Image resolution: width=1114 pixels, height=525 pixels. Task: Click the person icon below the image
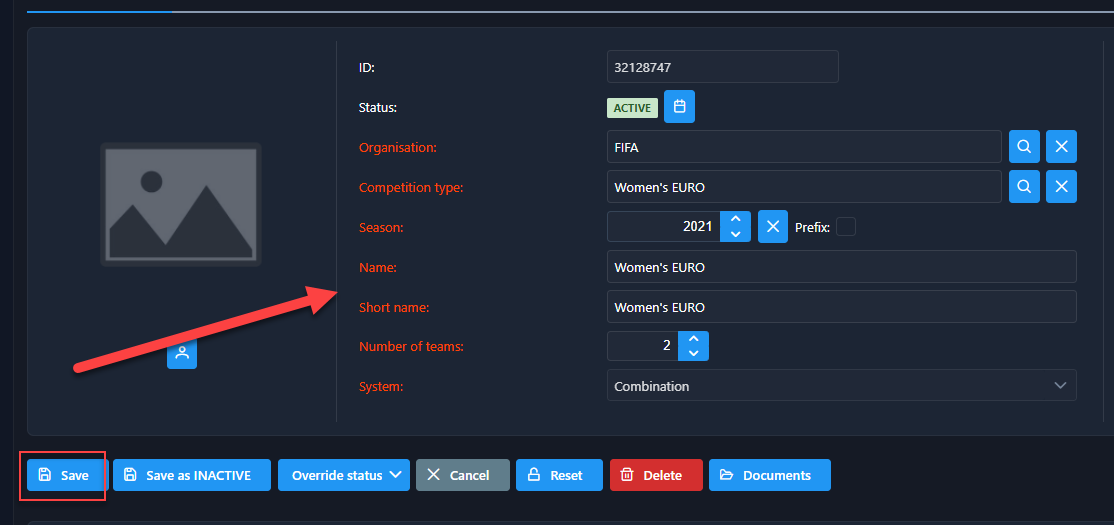point(182,353)
